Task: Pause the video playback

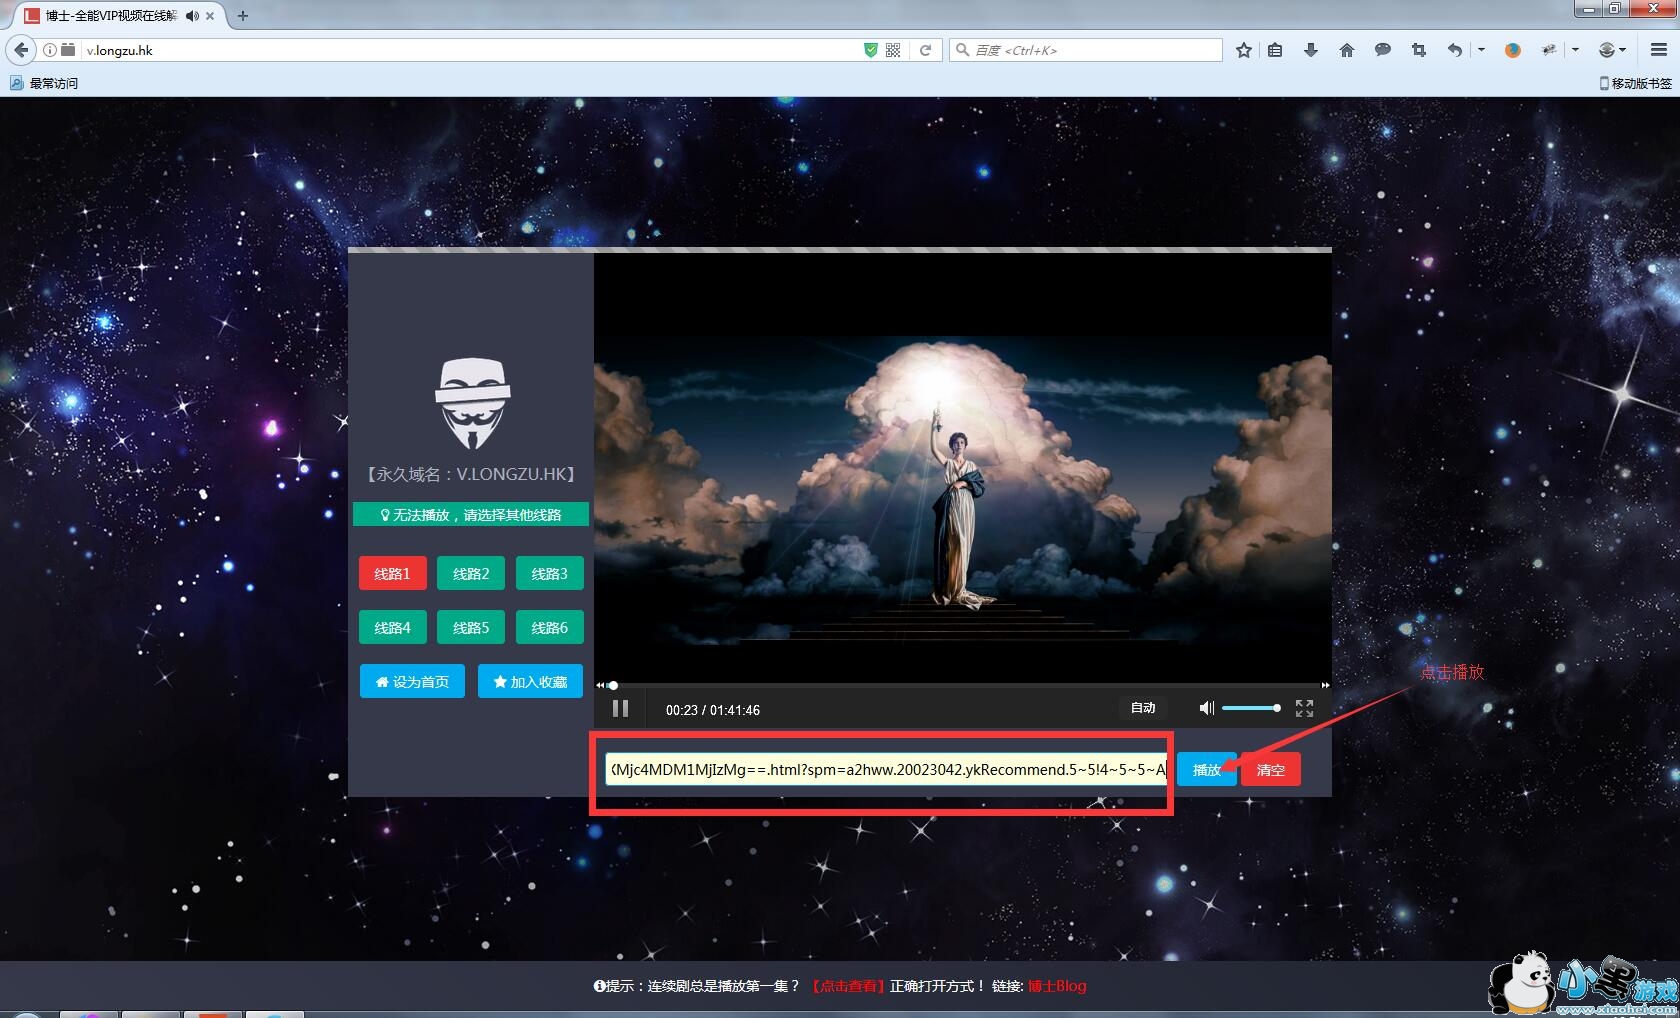Action: click(x=620, y=708)
